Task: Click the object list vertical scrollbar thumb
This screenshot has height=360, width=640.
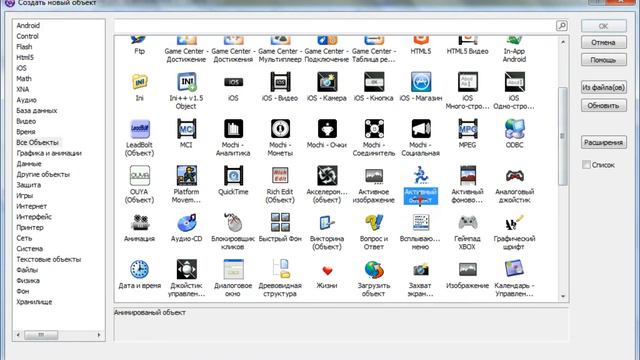Action: tap(563, 136)
